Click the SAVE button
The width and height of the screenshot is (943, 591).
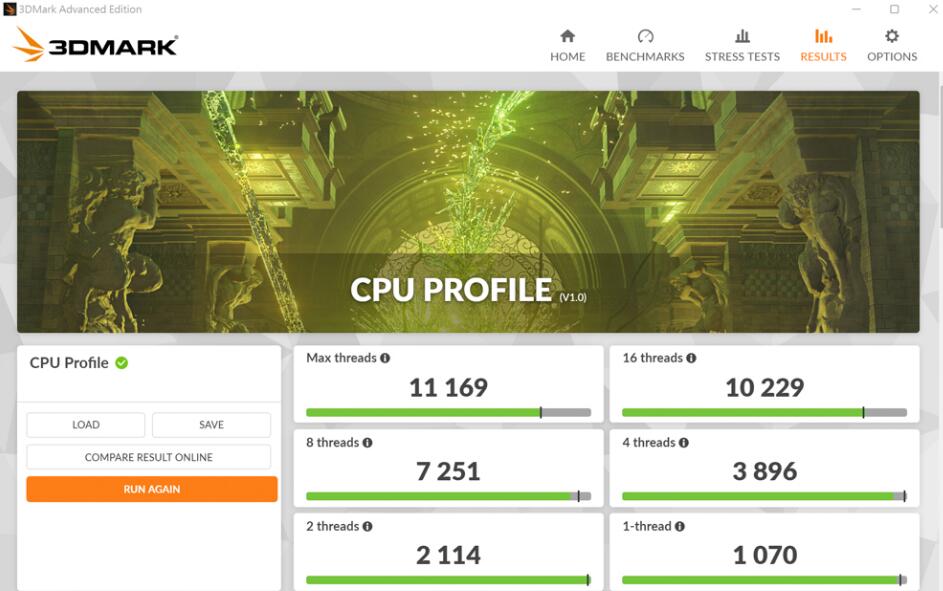click(211, 424)
